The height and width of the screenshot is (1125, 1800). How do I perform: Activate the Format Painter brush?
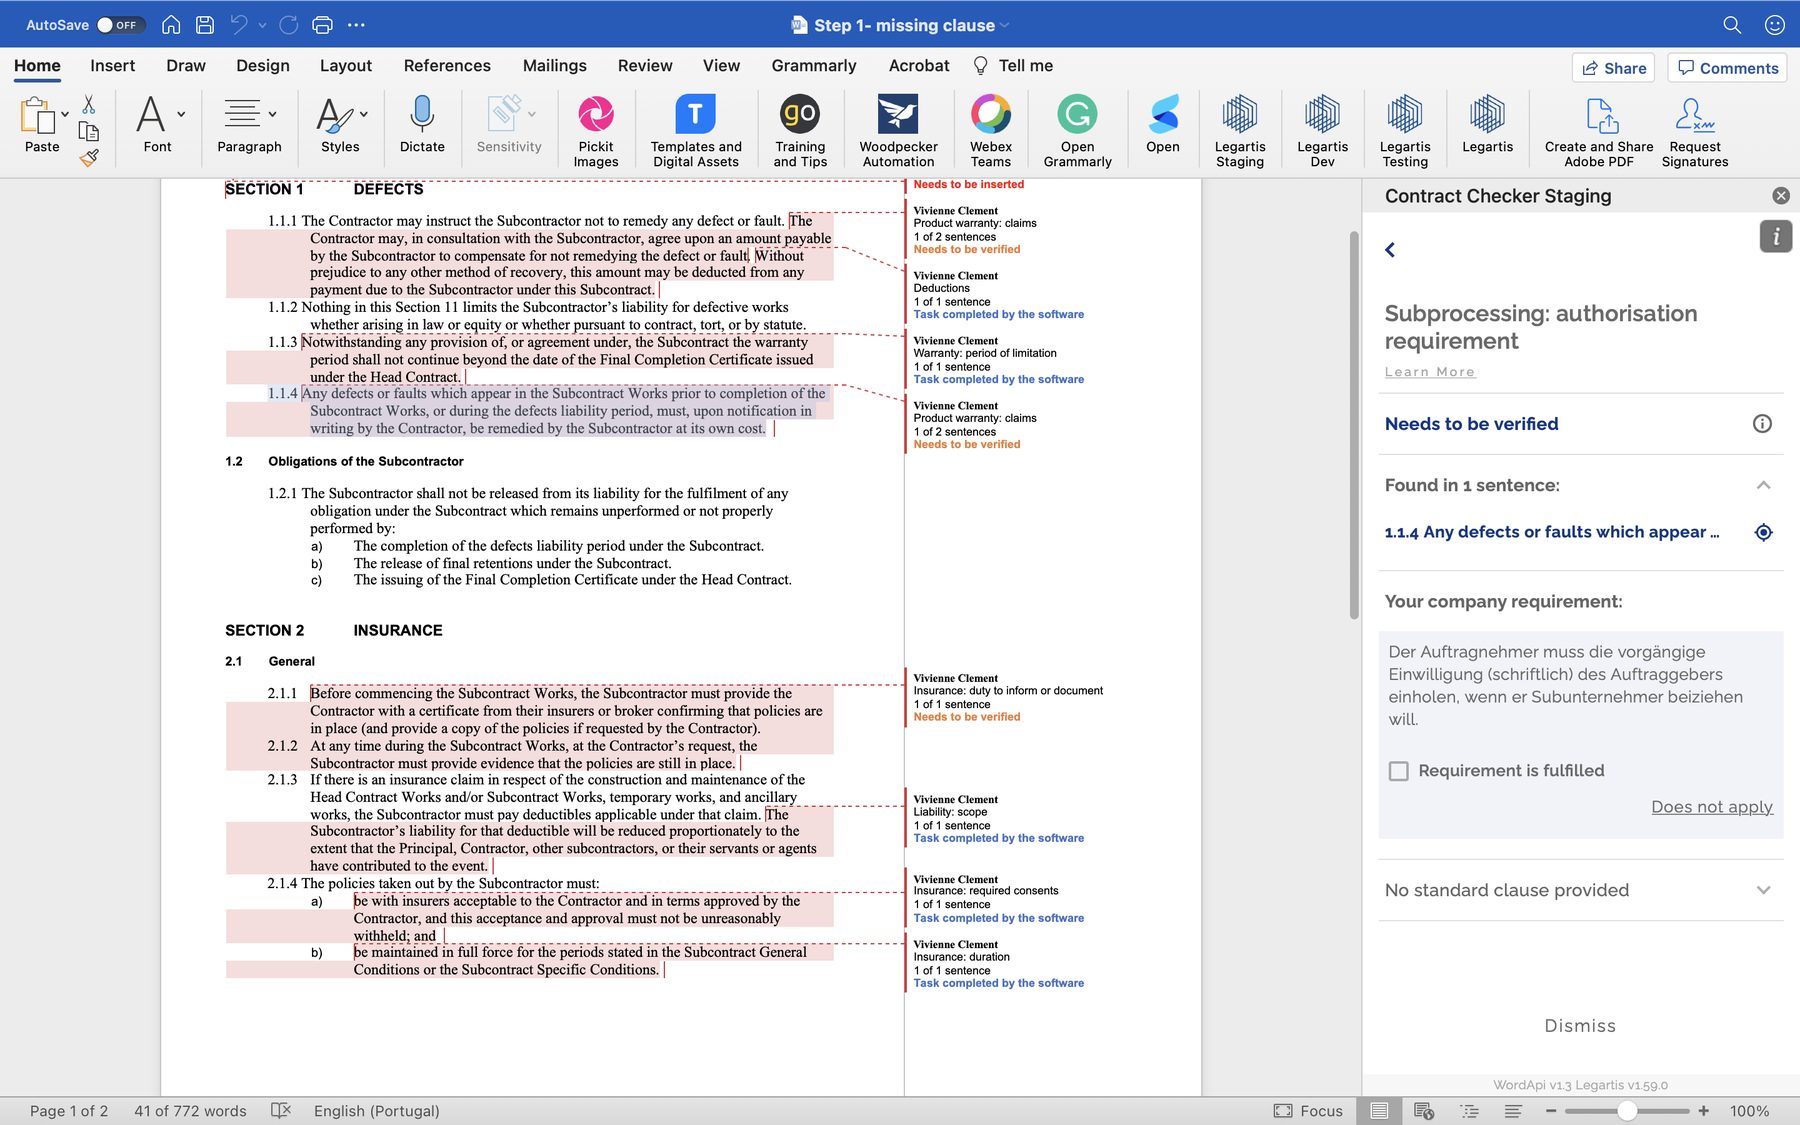pyautogui.click(x=89, y=157)
